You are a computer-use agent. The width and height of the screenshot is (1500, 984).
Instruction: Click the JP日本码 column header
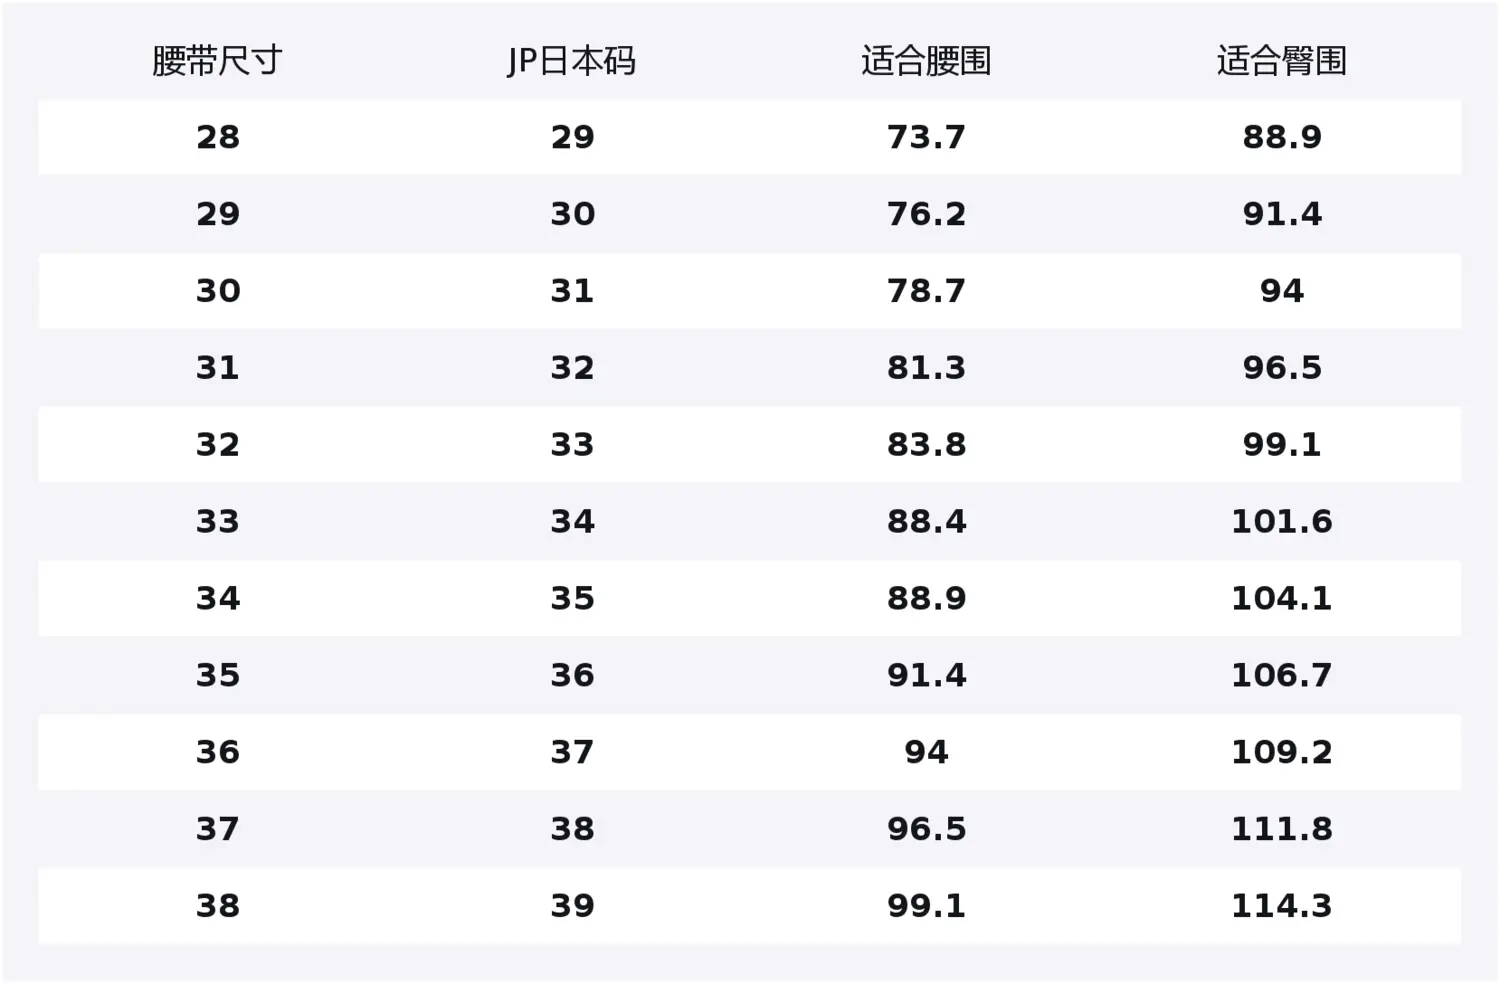(x=571, y=61)
